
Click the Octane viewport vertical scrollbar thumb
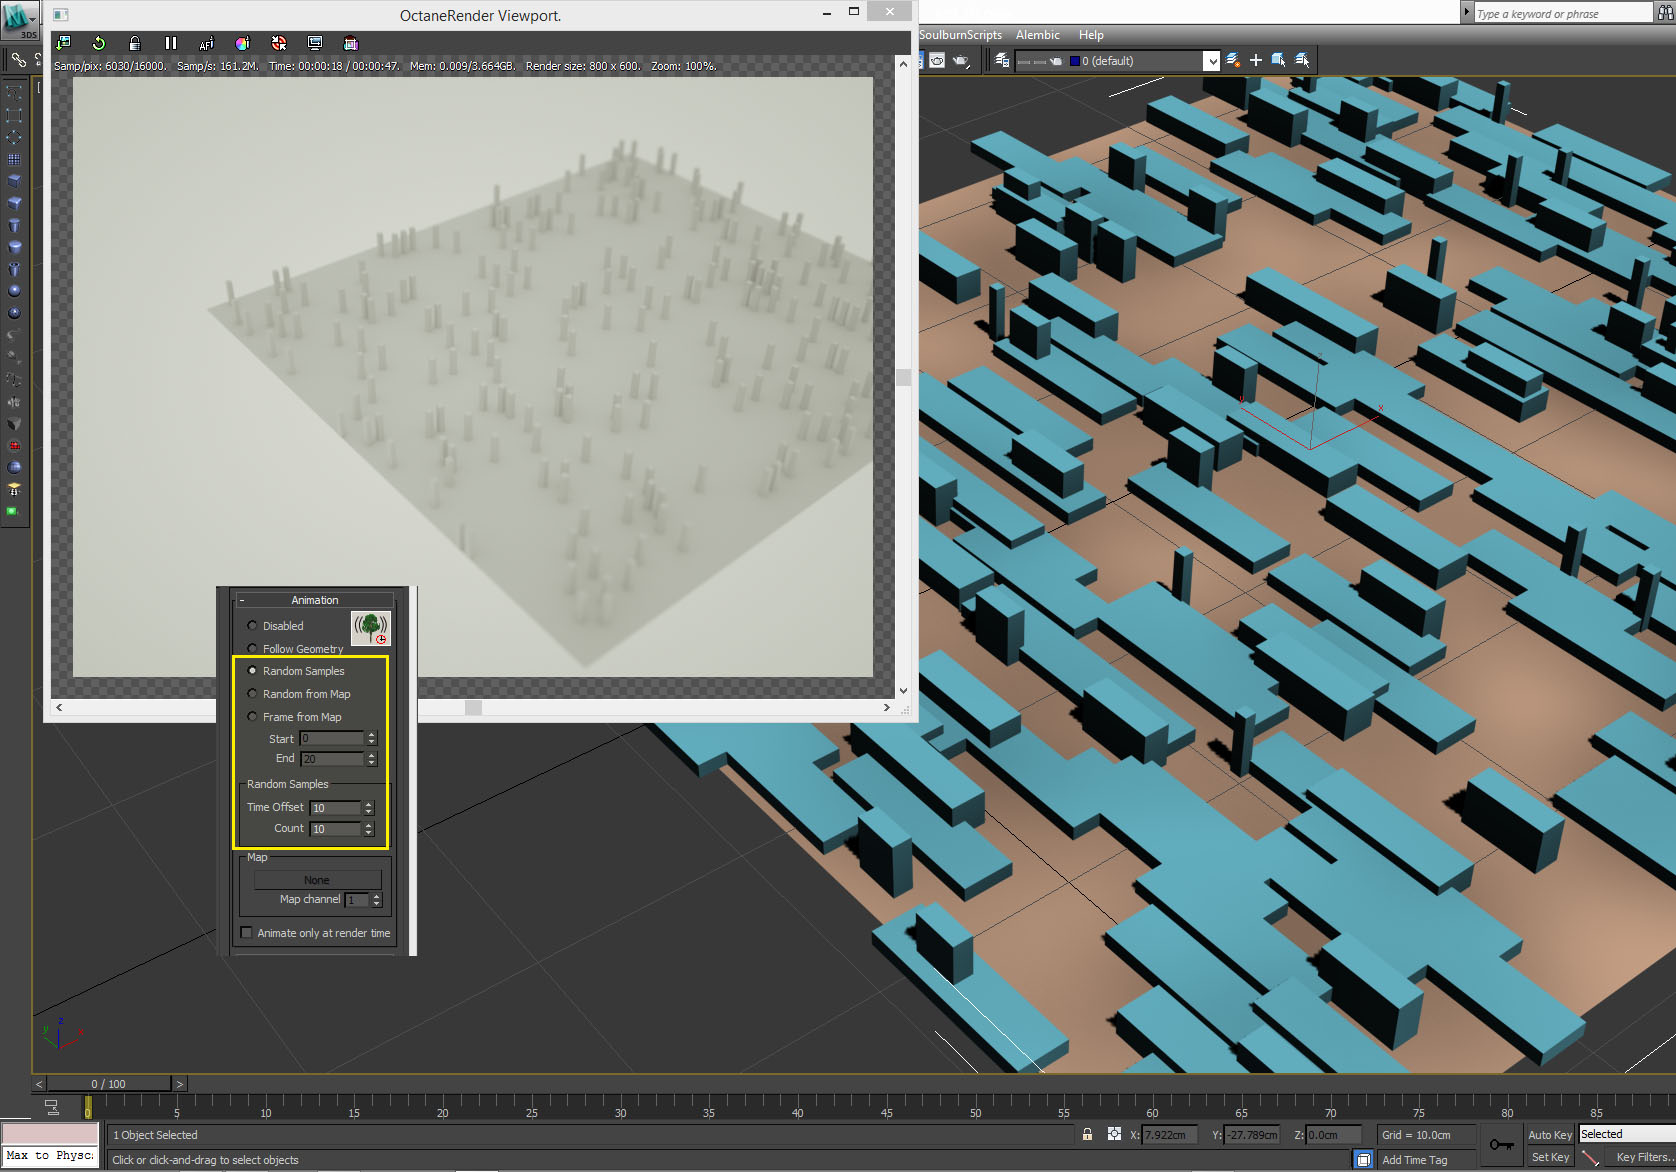(903, 378)
